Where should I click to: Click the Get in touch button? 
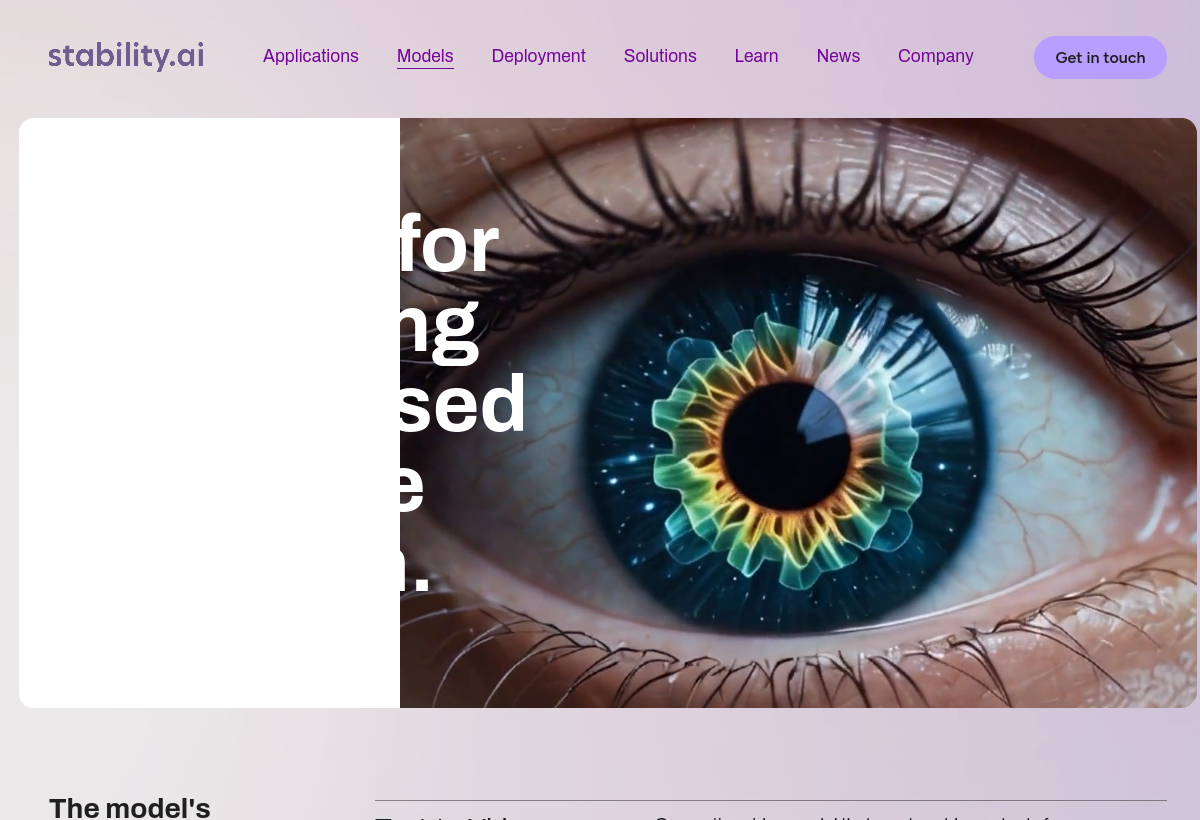coord(1100,58)
